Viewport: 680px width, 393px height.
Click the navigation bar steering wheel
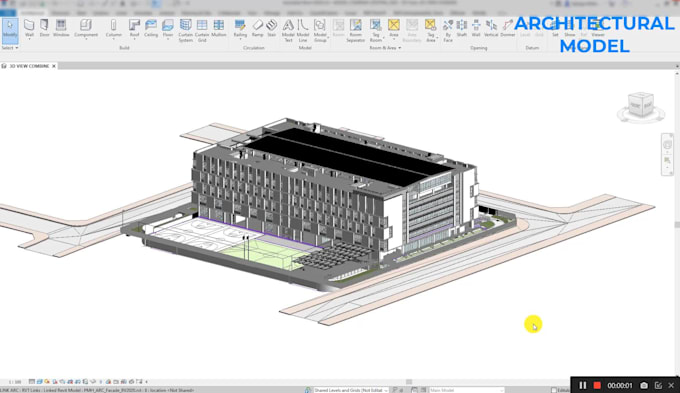tap(667, 145)
